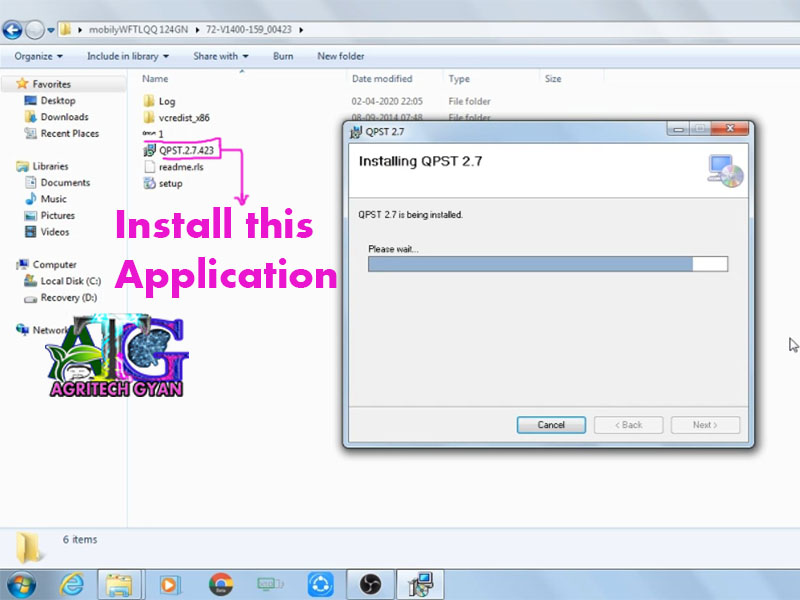Open the Organize menu
Viewport: 800px width, 600px height.
[x=38, y=56]
